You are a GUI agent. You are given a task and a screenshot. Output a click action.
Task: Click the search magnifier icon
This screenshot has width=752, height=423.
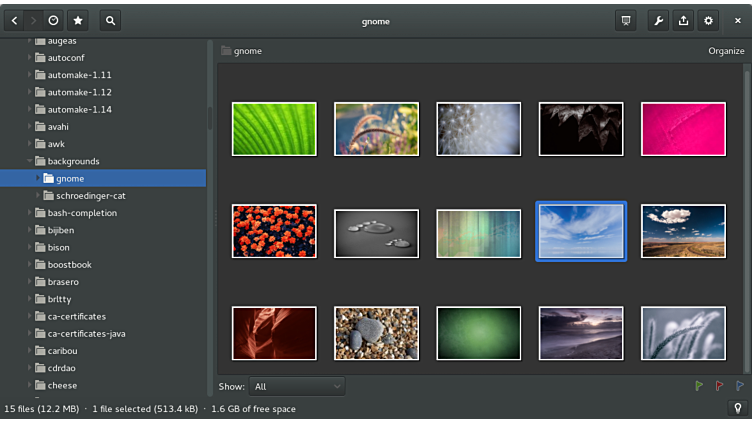(110, 20)
